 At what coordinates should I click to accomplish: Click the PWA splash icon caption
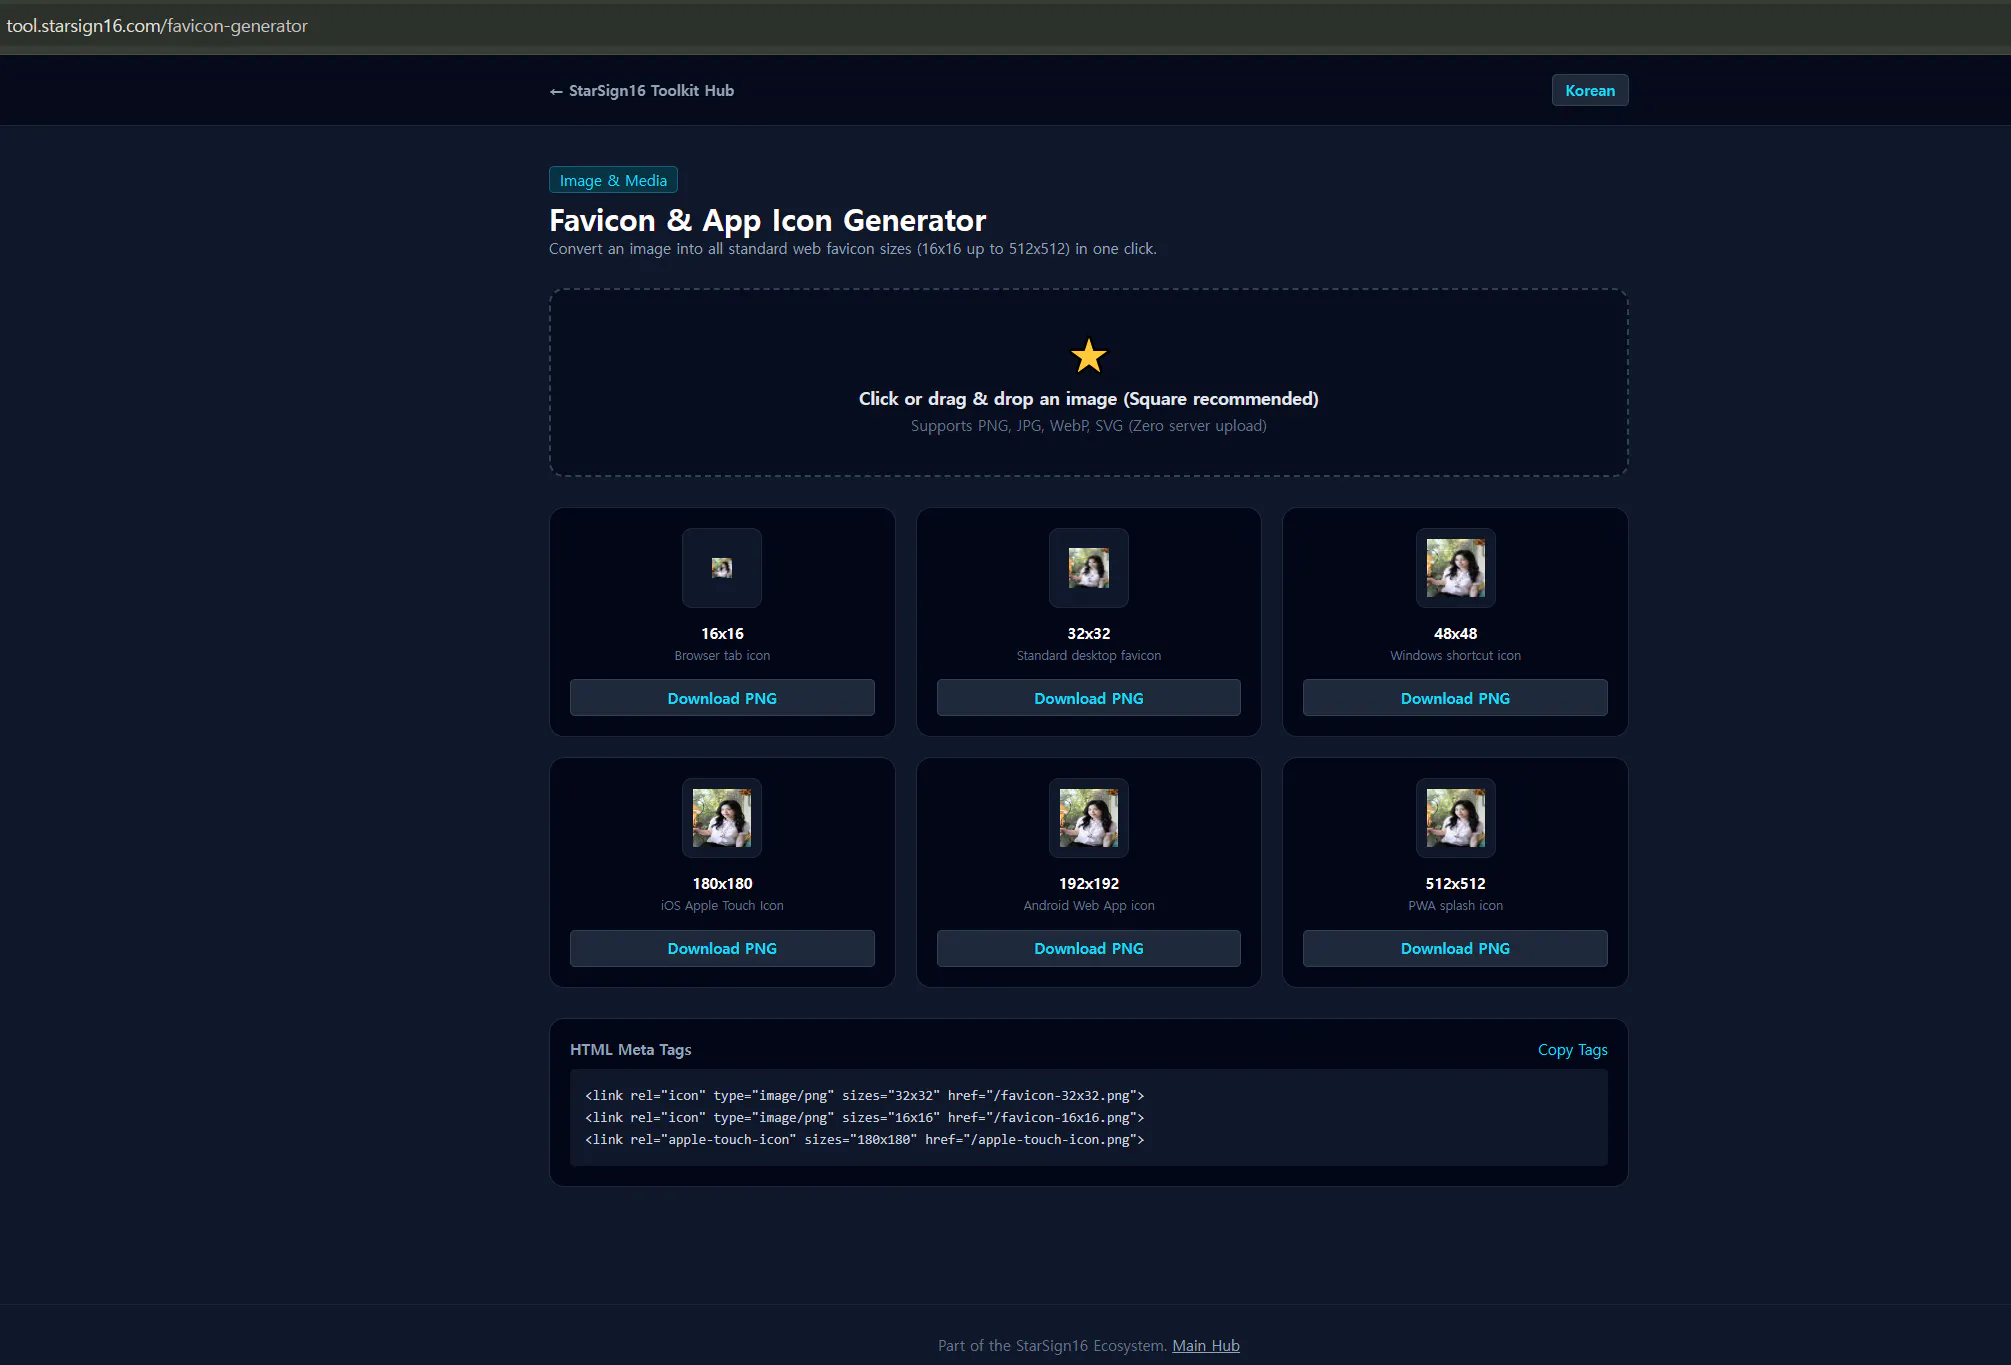pos(1455,905)
